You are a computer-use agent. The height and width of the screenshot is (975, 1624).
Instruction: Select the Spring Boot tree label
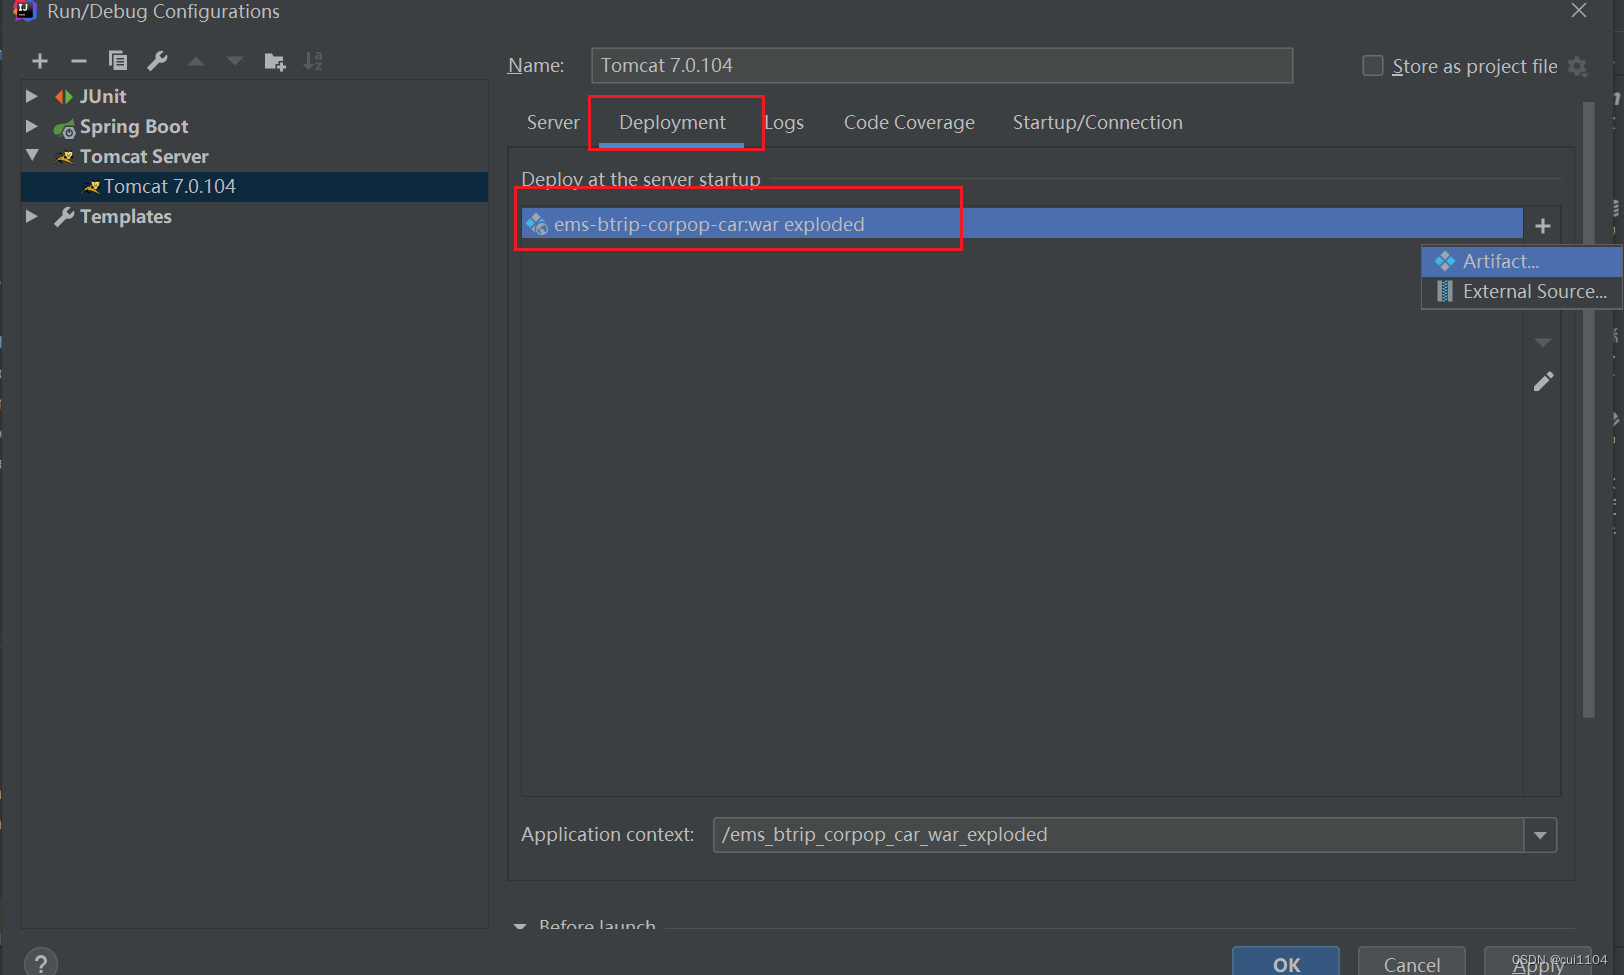134,127
